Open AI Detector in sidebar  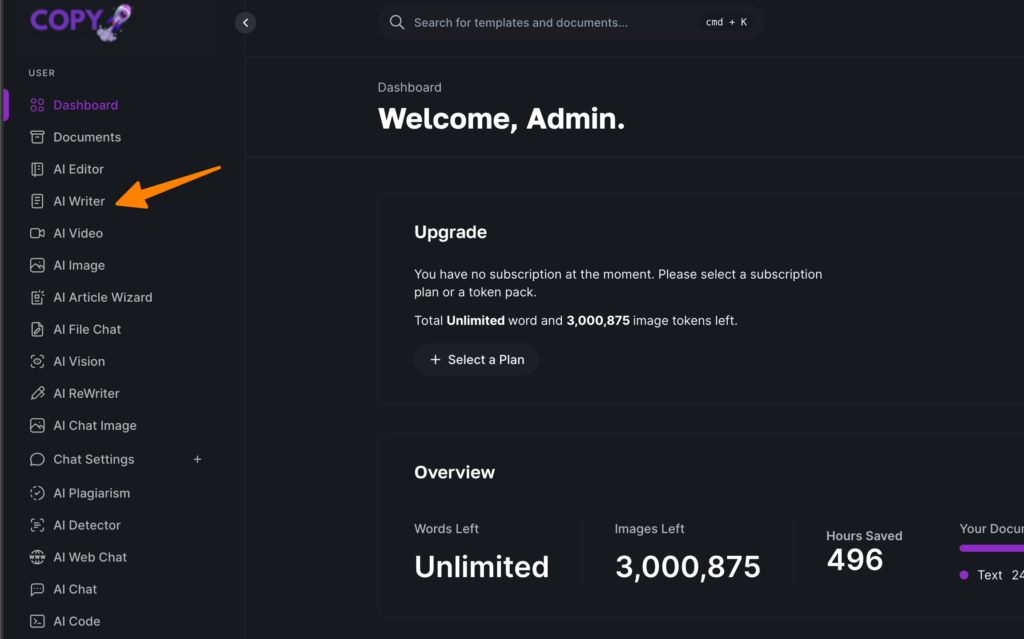86,525
